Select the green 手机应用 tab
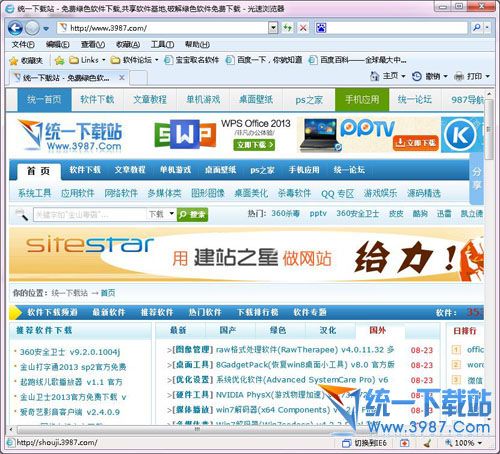The image size is (500, 454). tap(362, 99)
